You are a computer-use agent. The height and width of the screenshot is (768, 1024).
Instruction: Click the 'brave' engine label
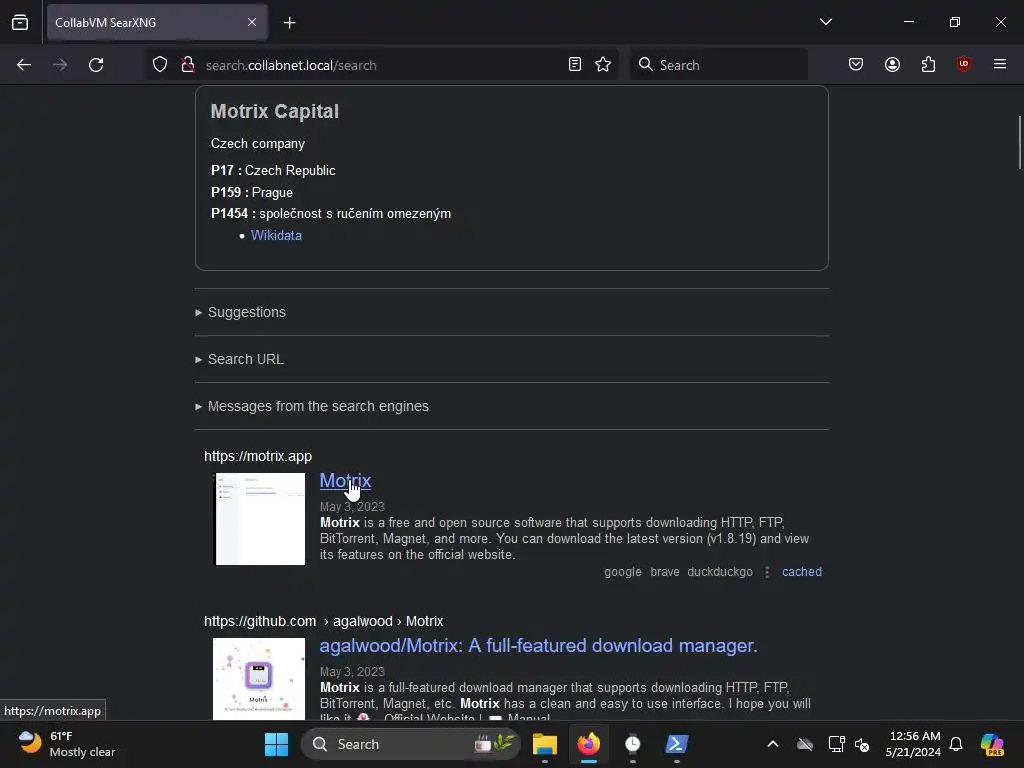coord(665,571)
